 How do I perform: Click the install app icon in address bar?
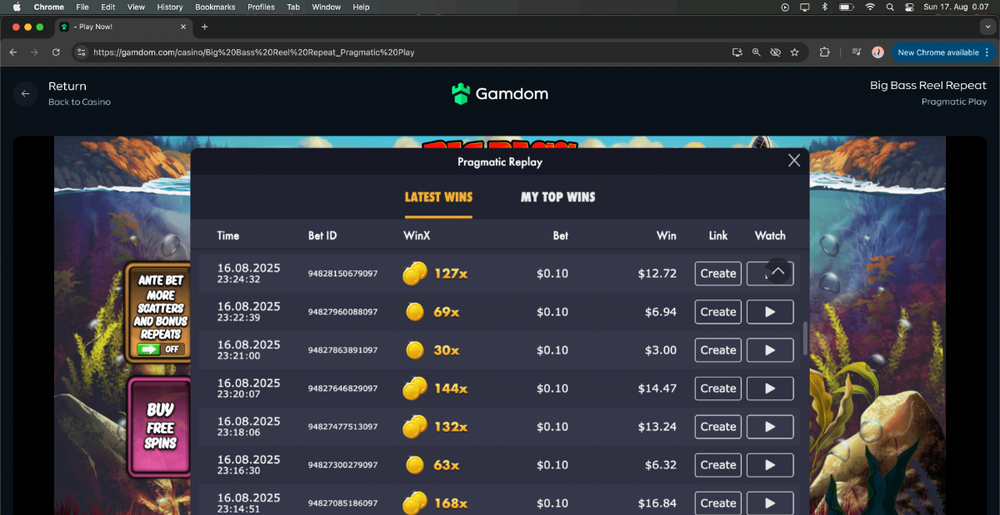737,52
